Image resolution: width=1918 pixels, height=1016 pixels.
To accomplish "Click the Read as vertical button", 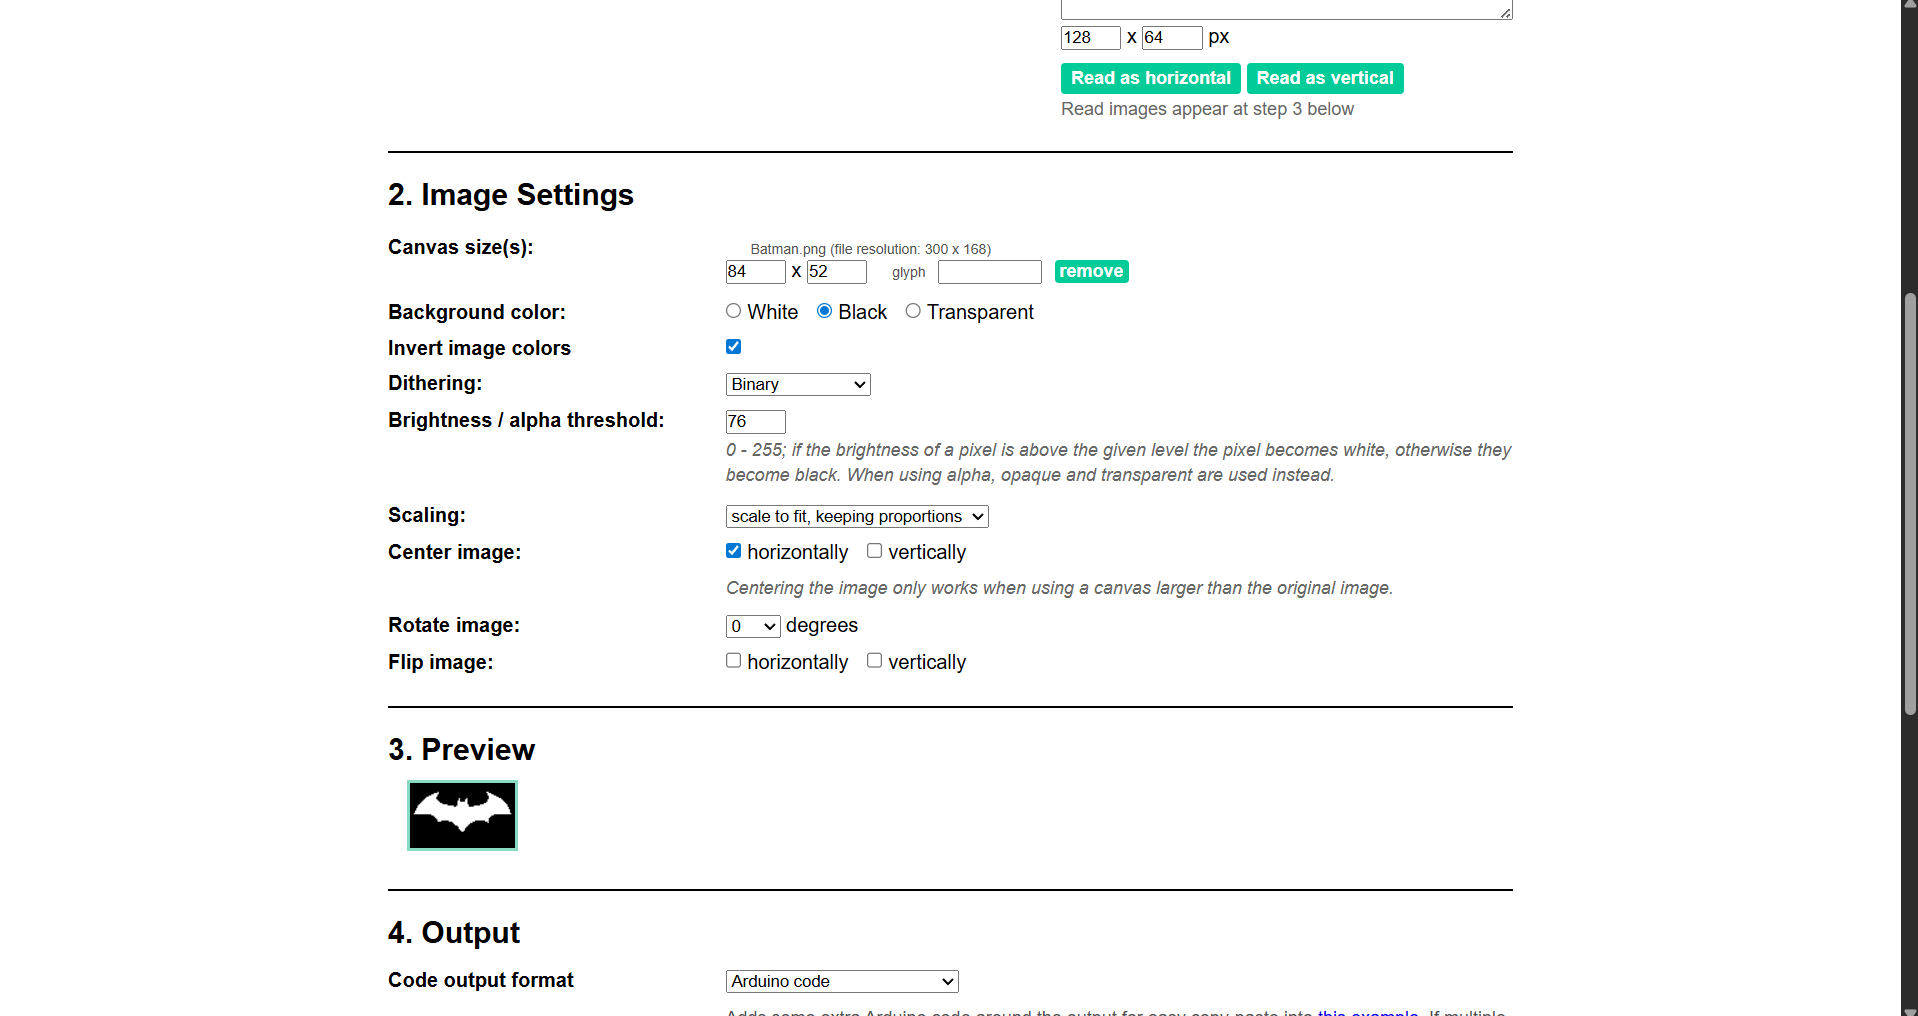I will (x=1325, y=78).
